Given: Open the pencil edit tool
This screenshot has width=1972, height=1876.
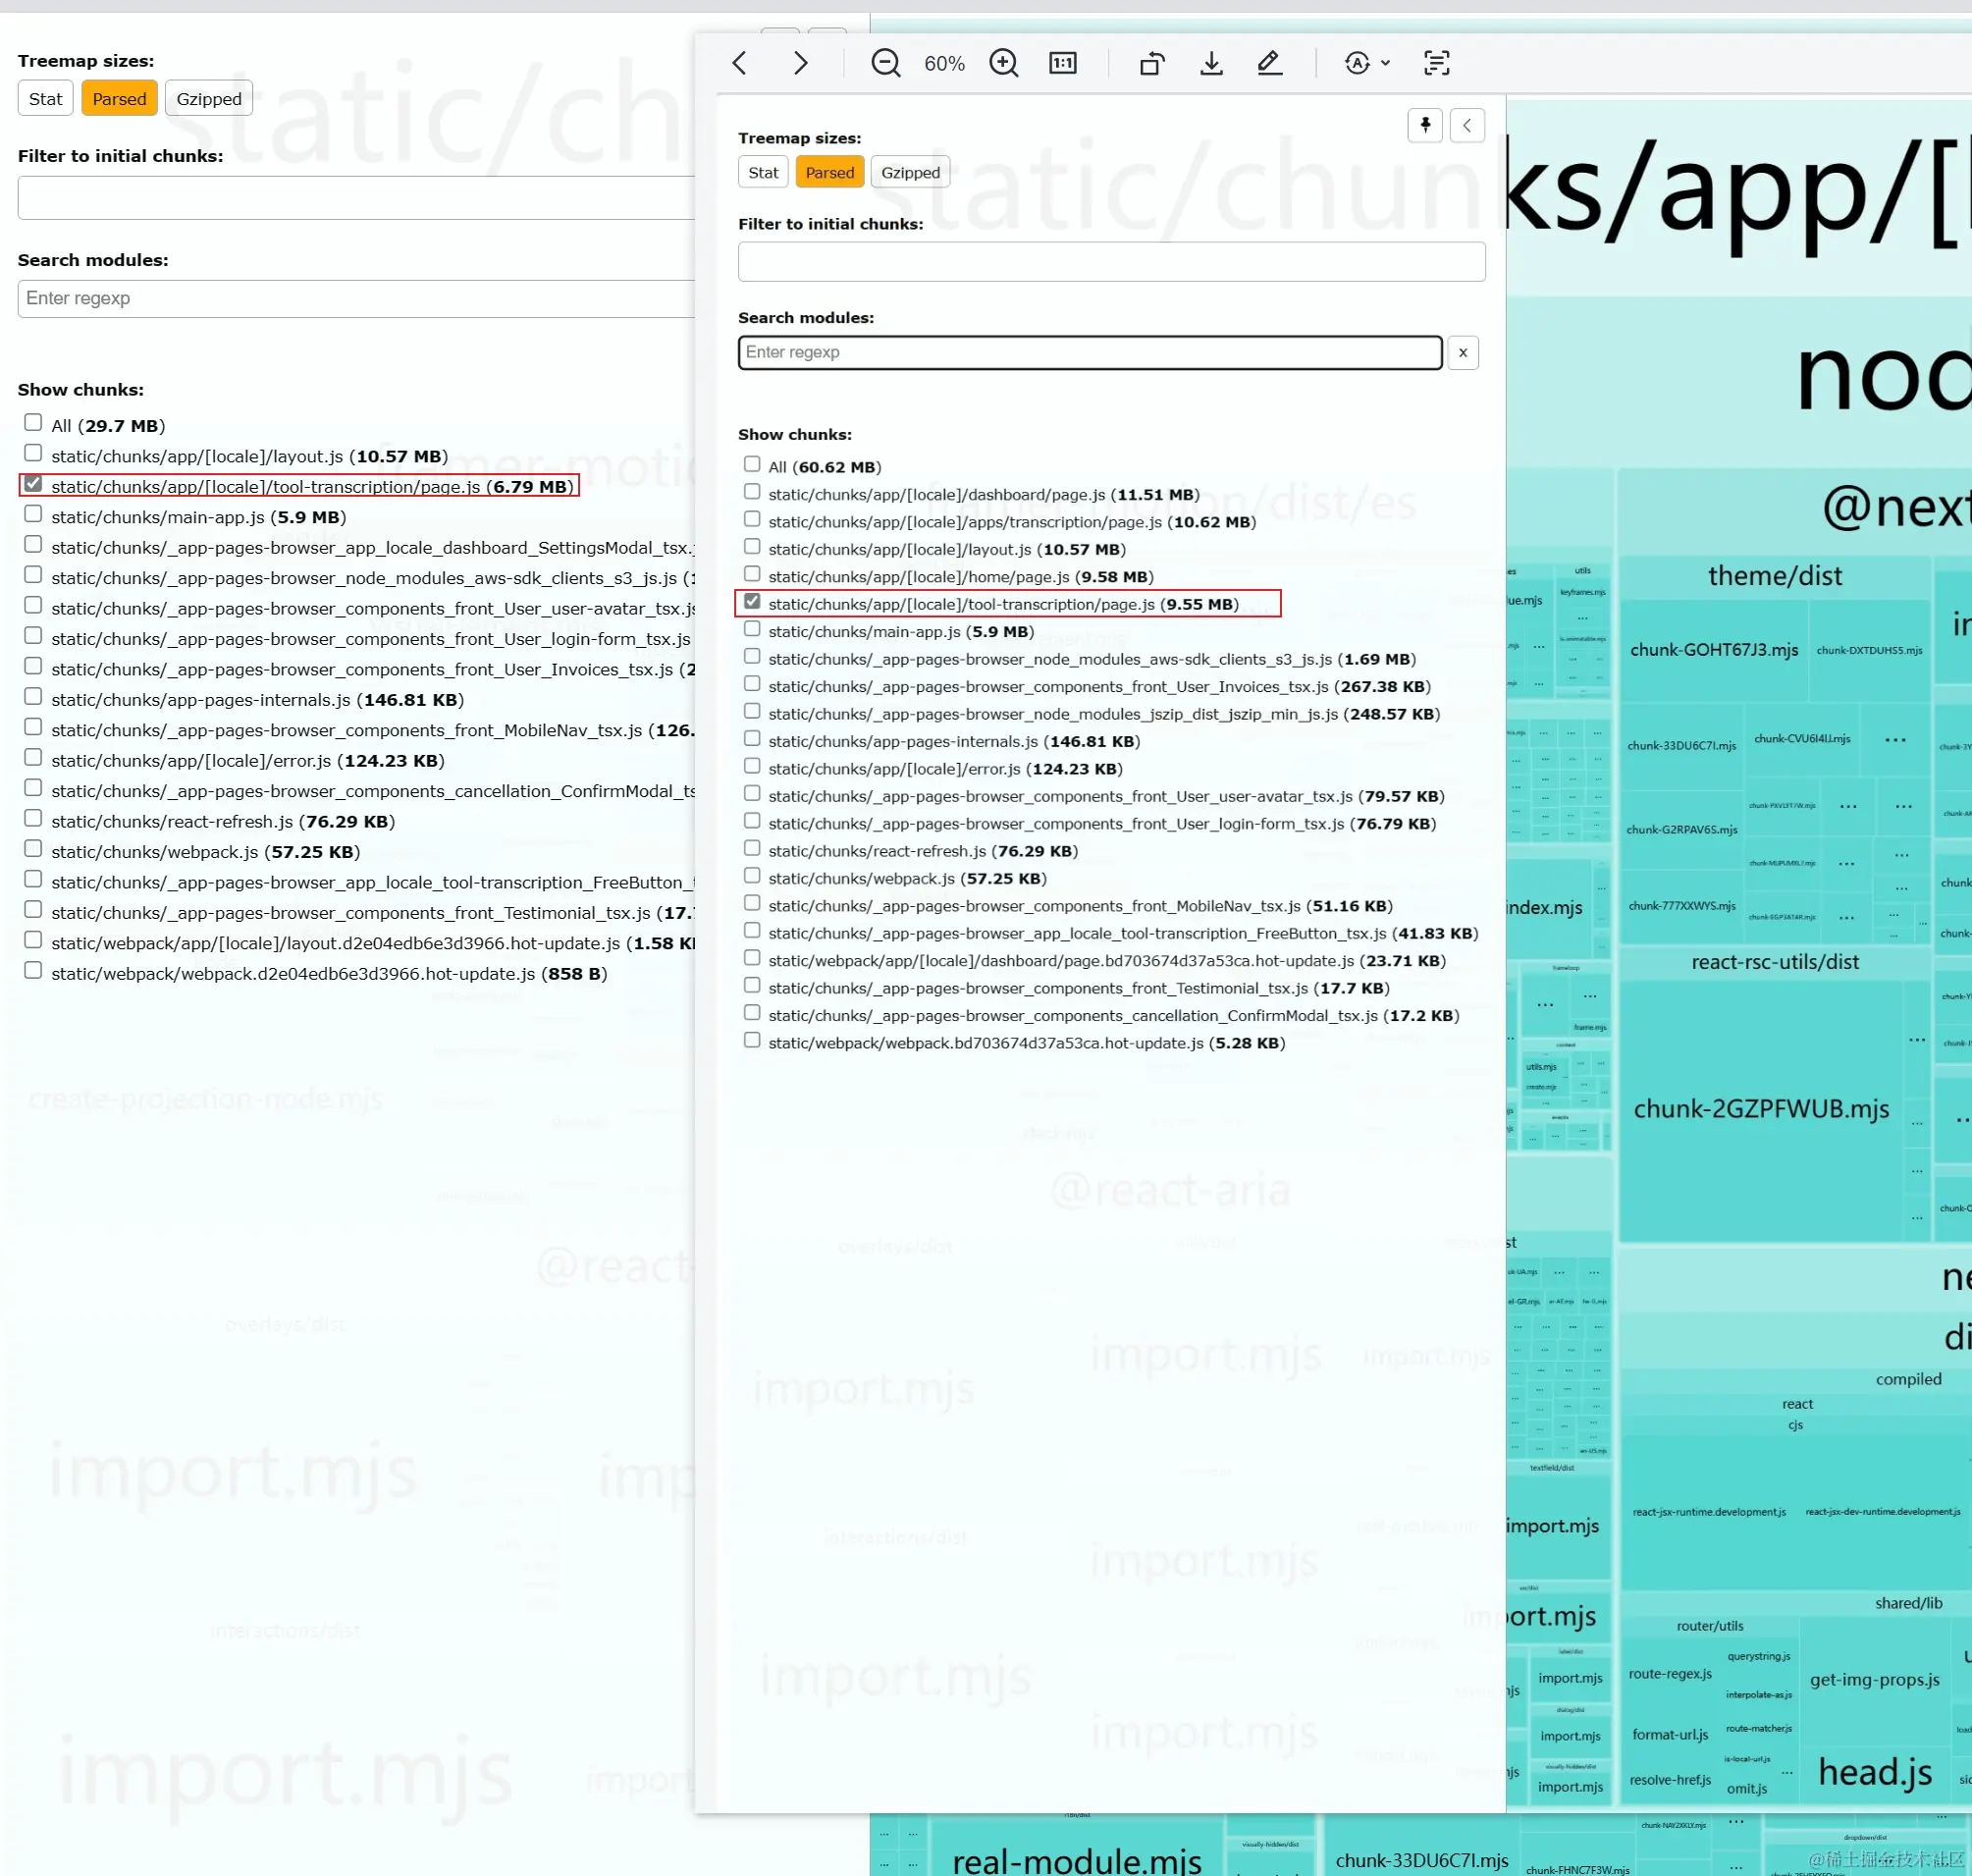Looking at the screenshot, I should 1269,64.
